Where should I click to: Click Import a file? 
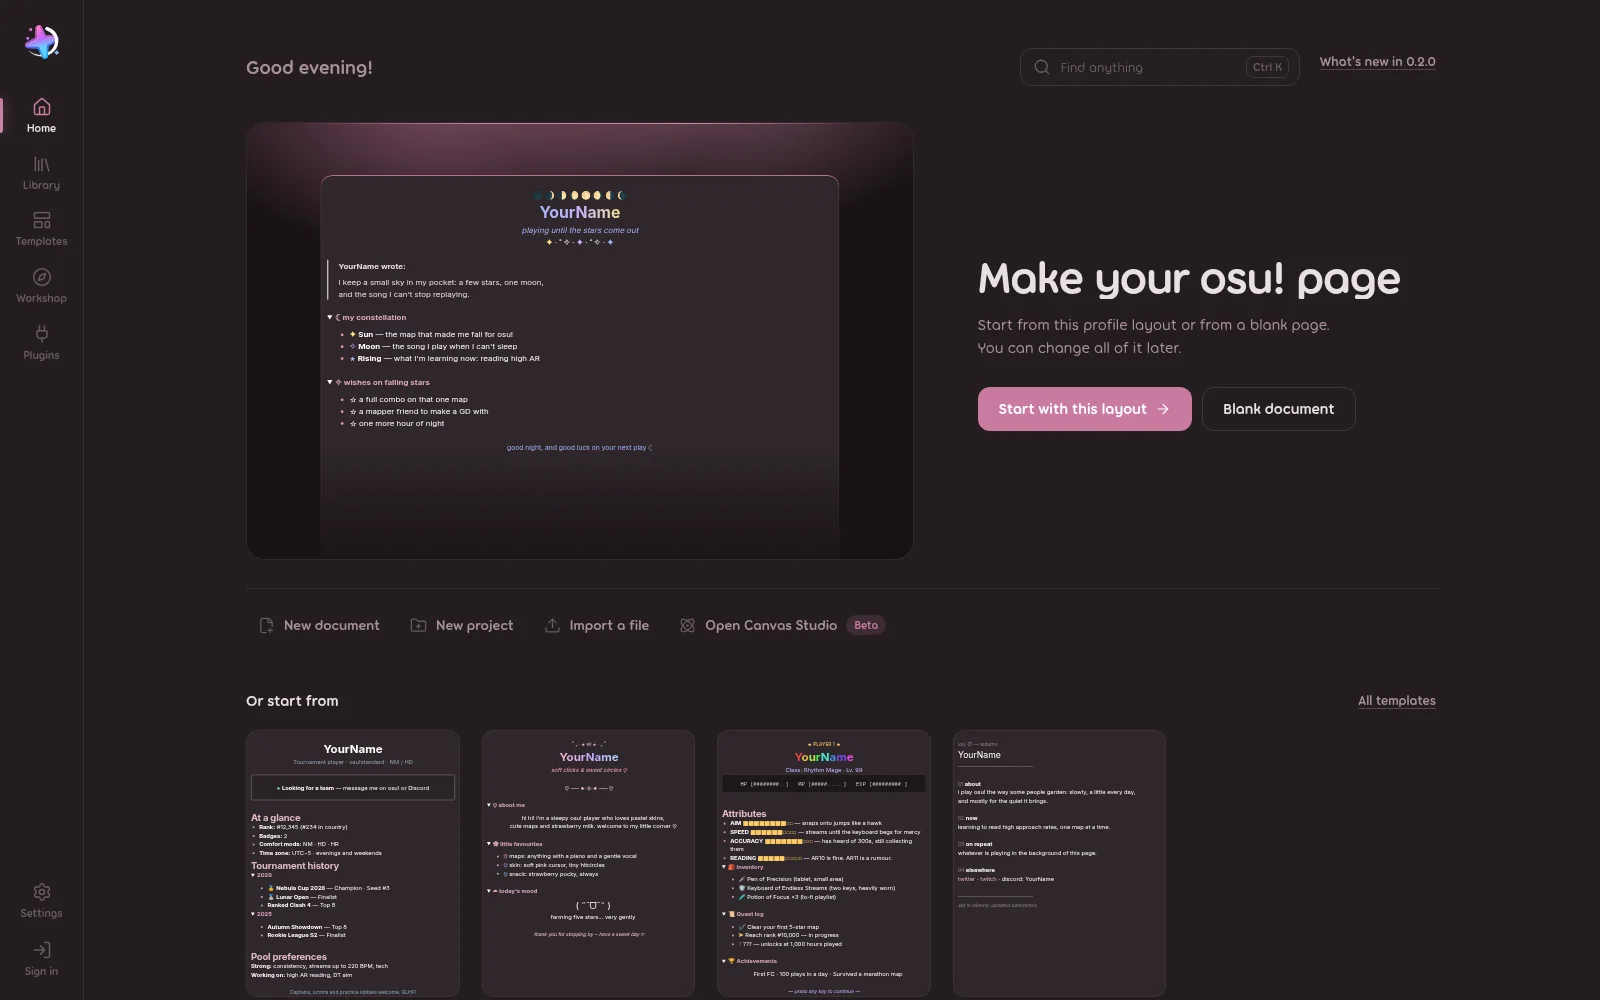click(x=597, y=625)
